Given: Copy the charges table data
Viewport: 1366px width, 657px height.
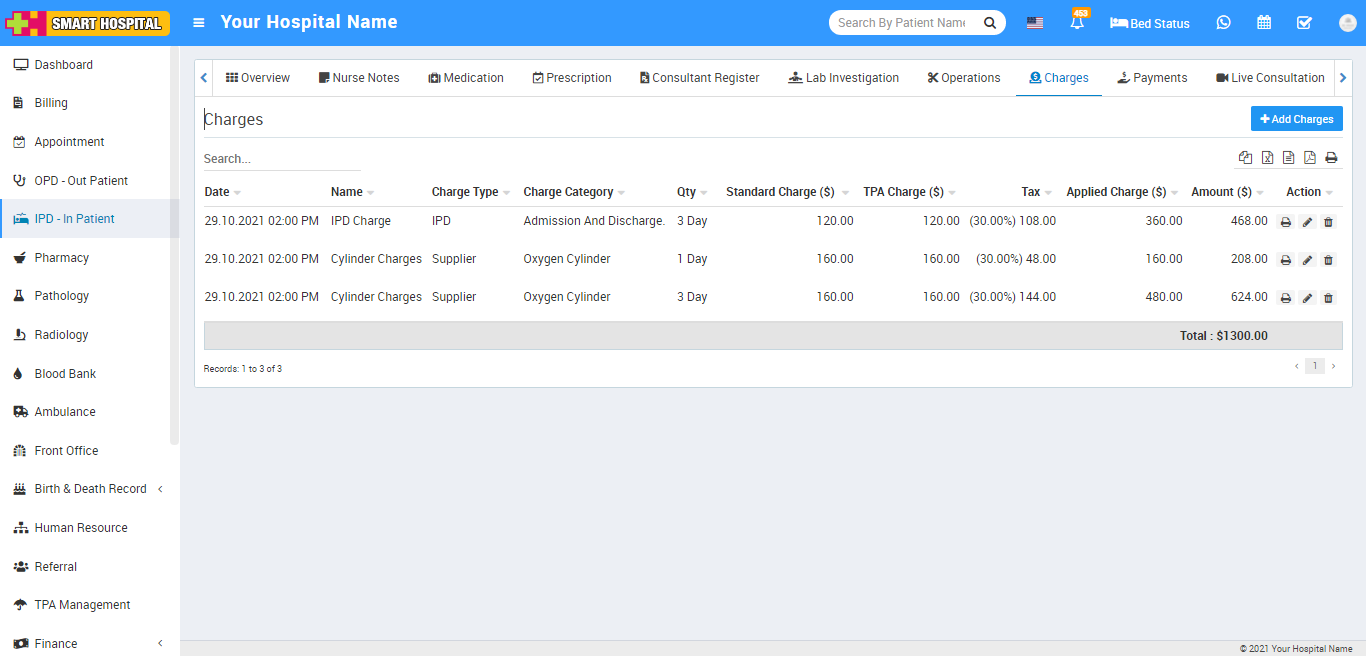Looking at the screenshot, I should (1245, 158).
